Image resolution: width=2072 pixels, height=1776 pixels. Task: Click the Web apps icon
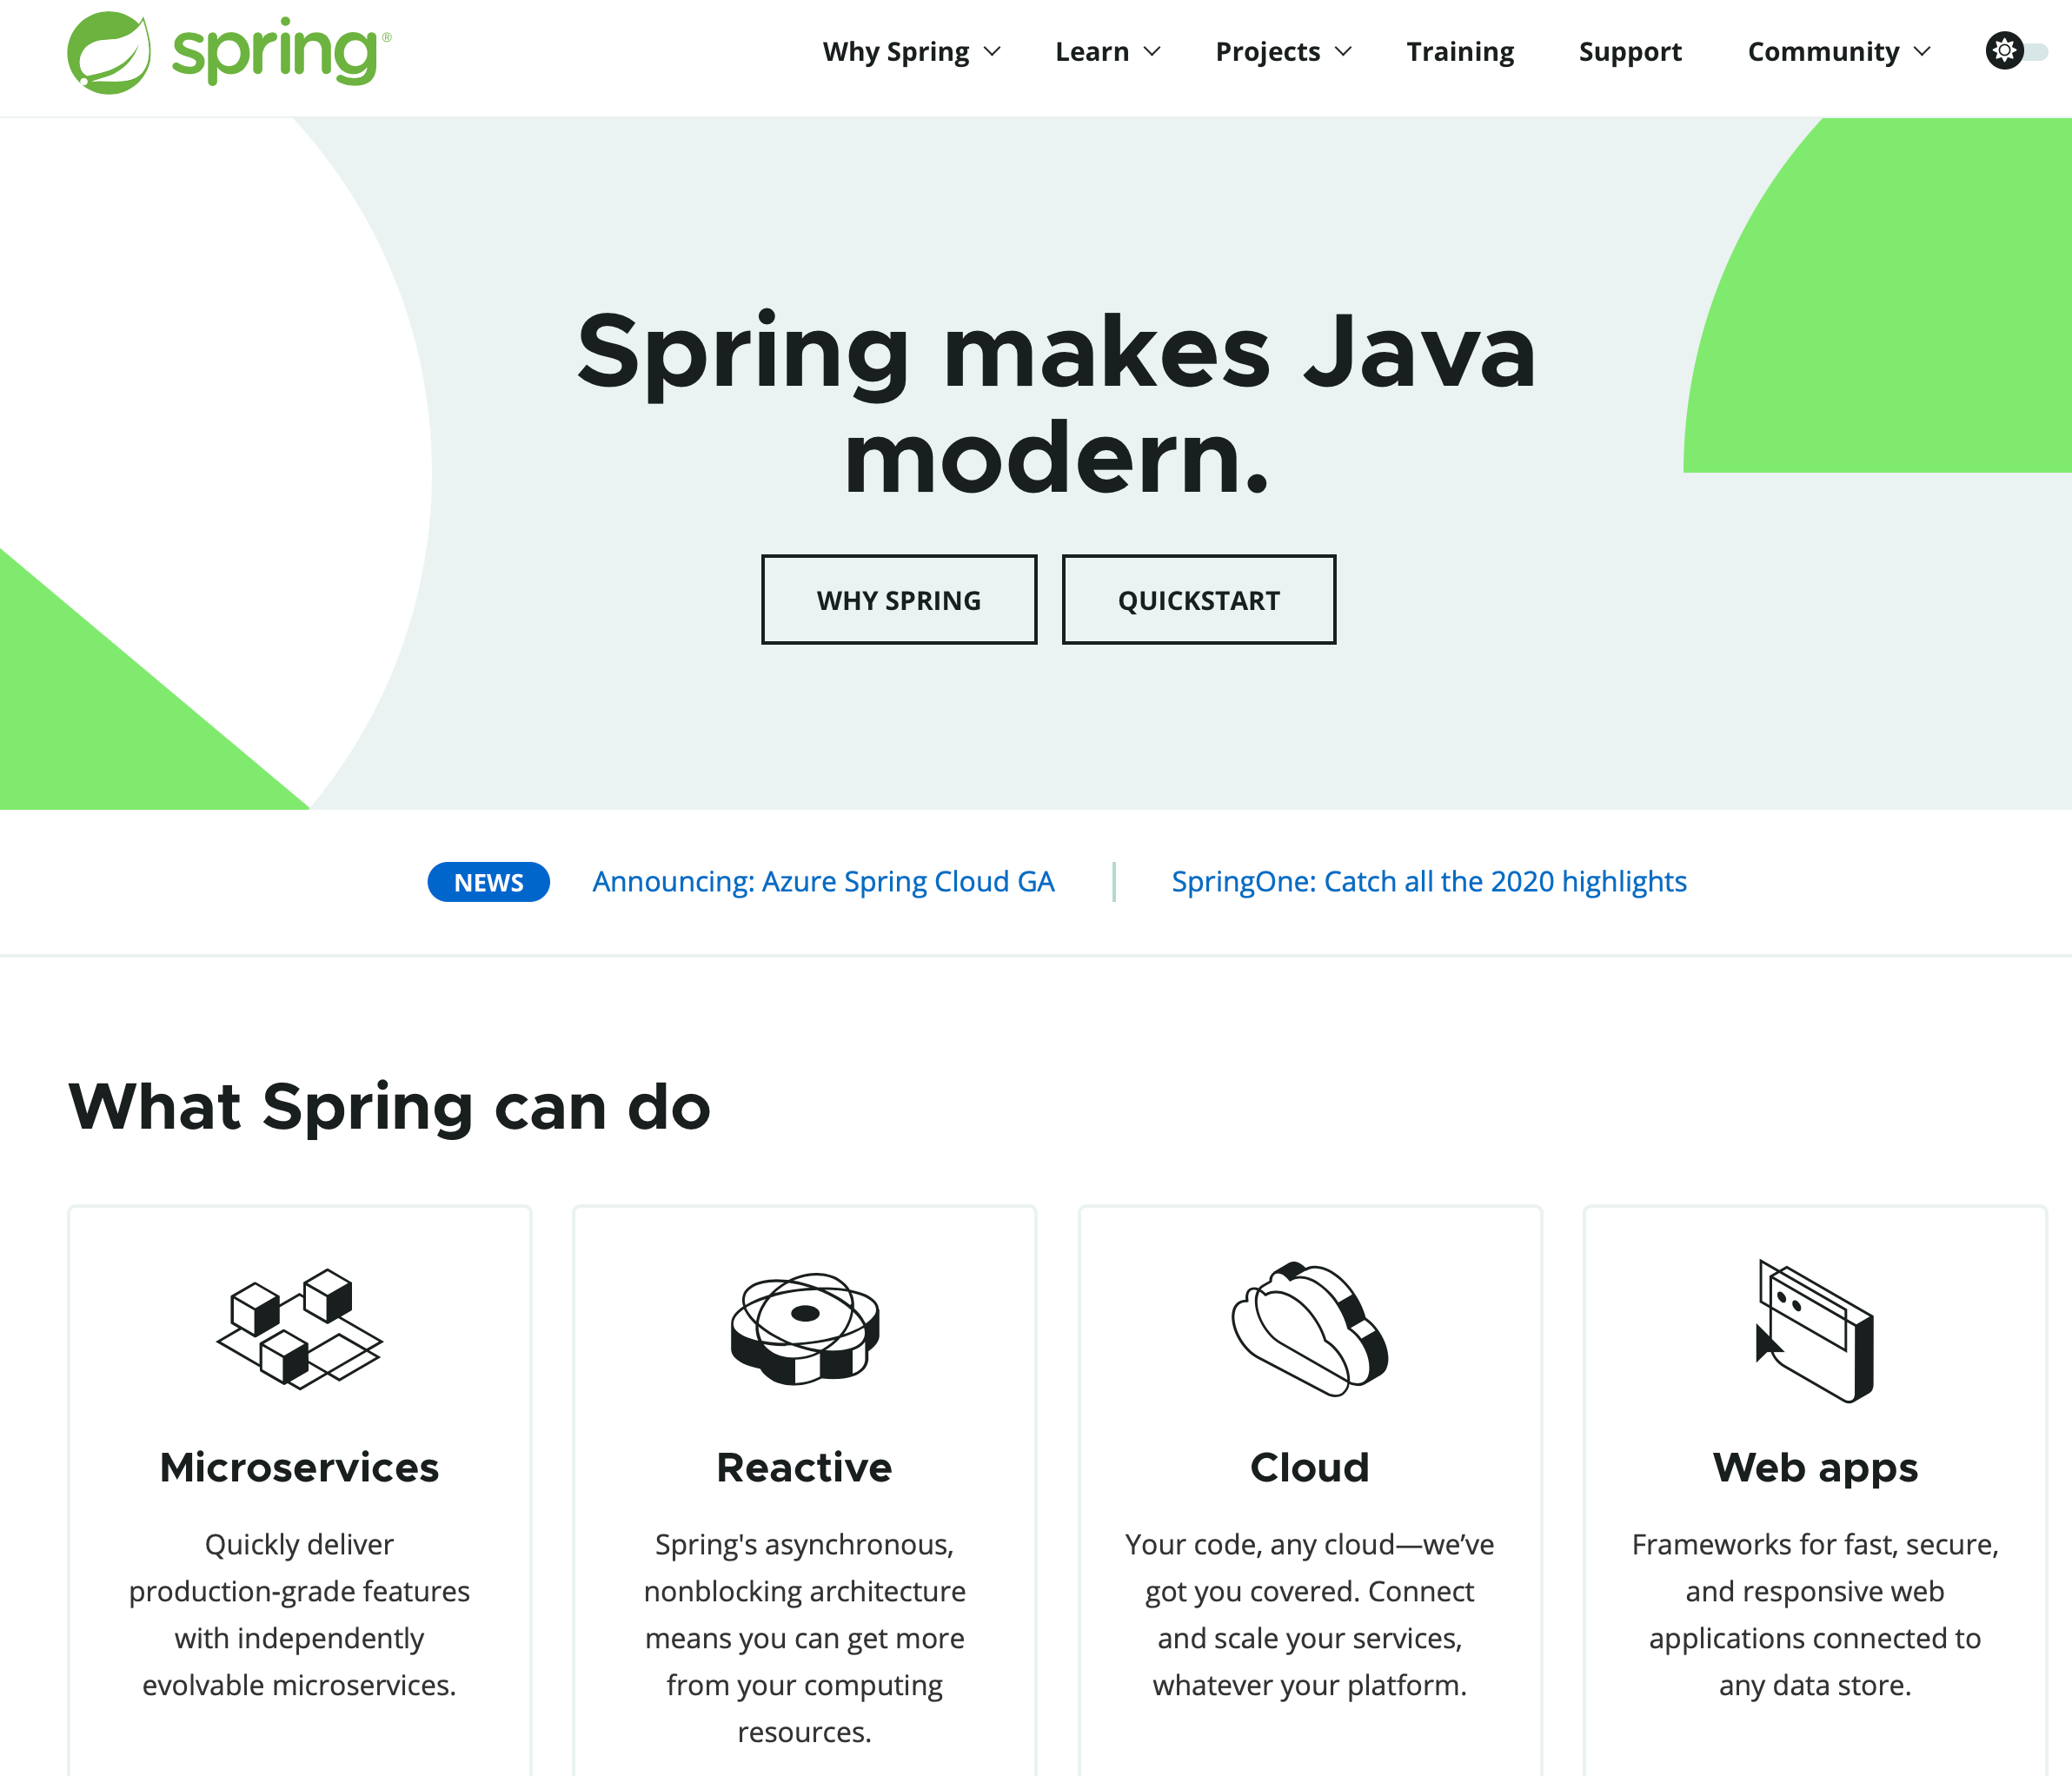pyautogui.click(x=1815, y=1330)
